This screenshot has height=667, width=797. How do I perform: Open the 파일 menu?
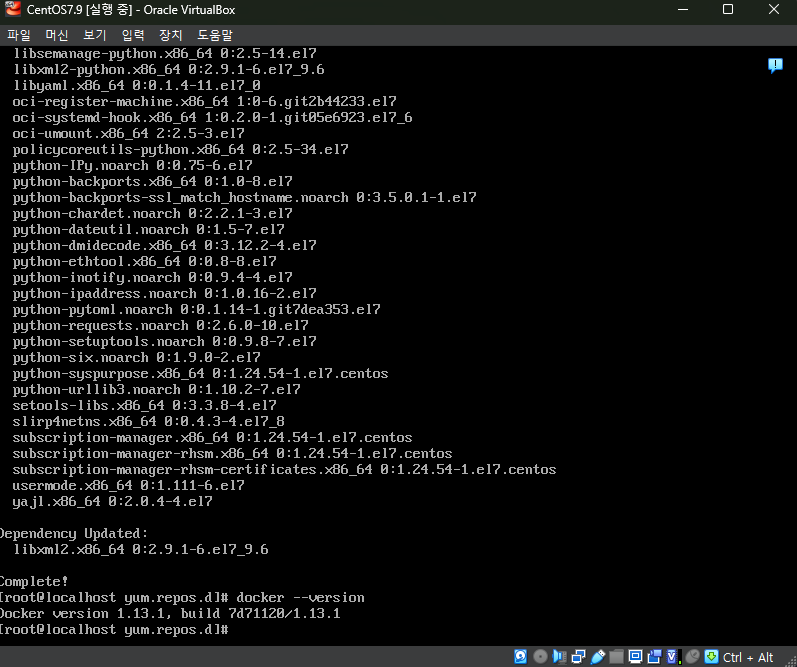pos(19,35)
